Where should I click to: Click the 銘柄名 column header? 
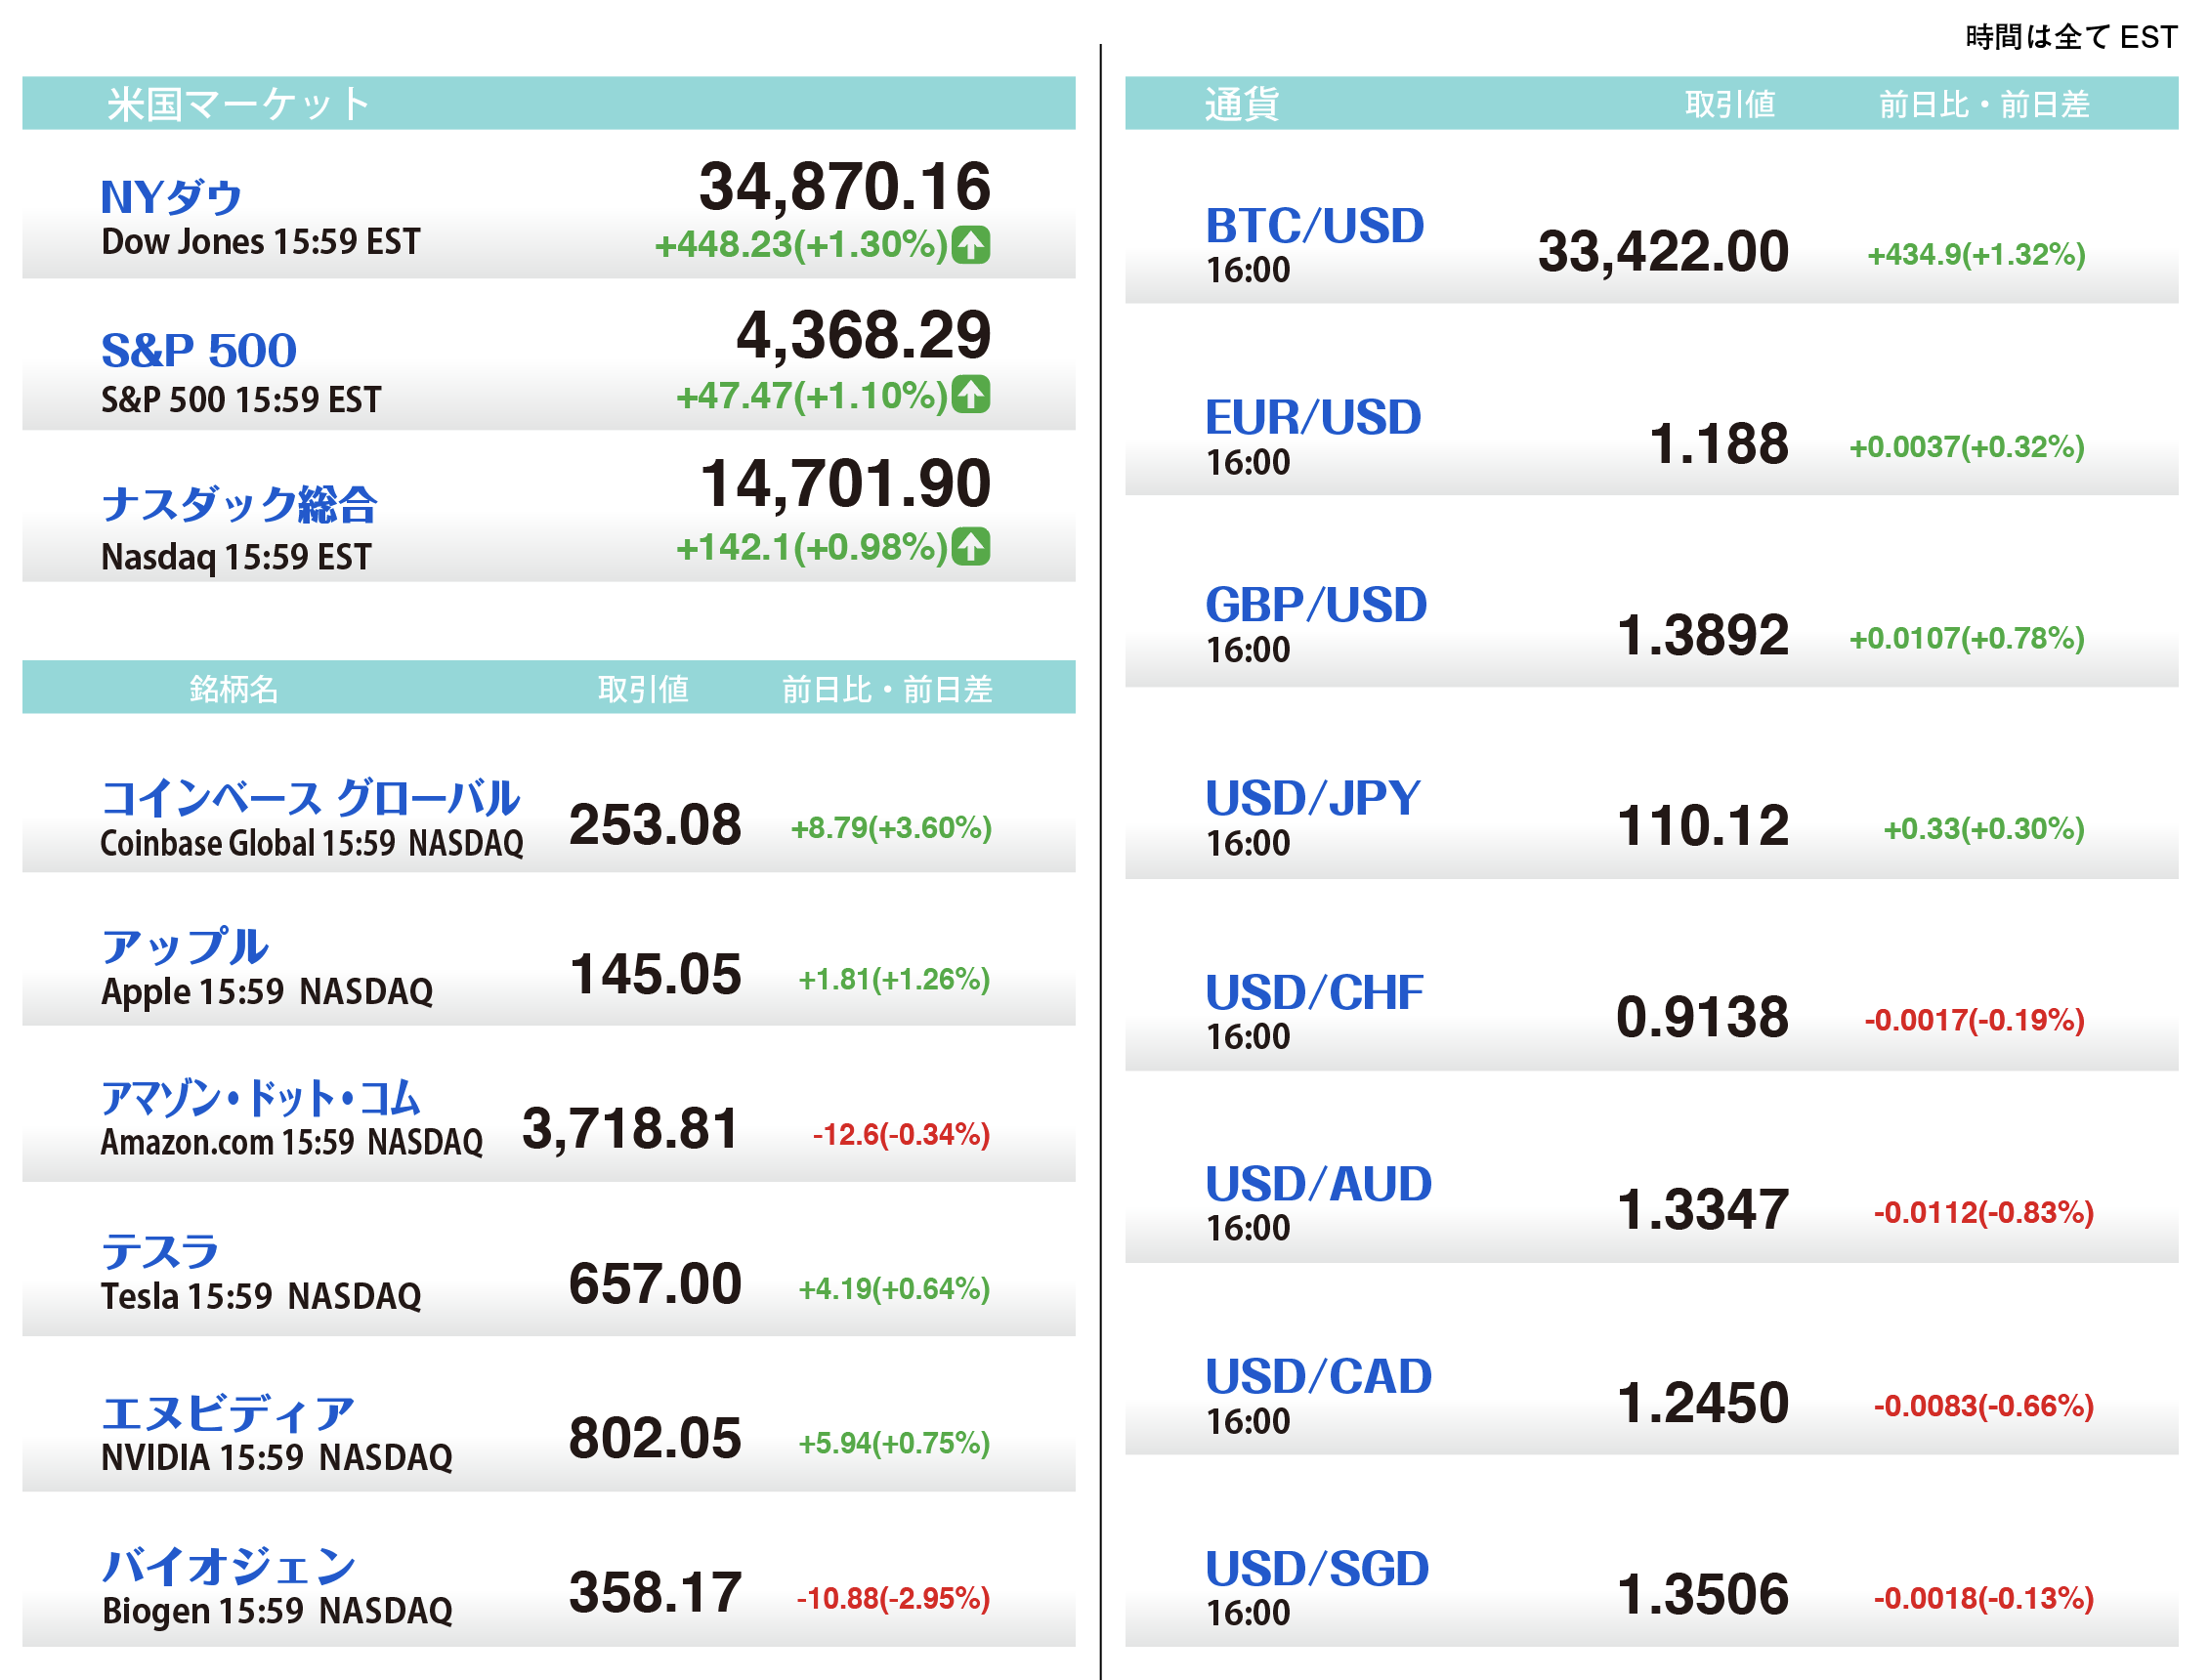233,689
